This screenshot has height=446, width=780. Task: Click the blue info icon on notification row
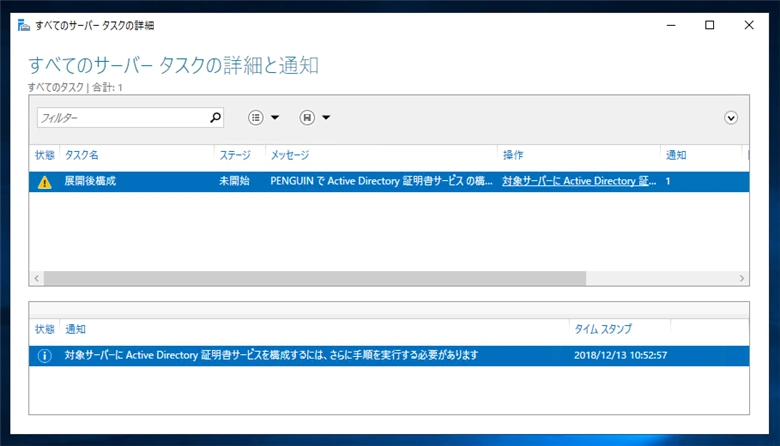coord(44,356)
